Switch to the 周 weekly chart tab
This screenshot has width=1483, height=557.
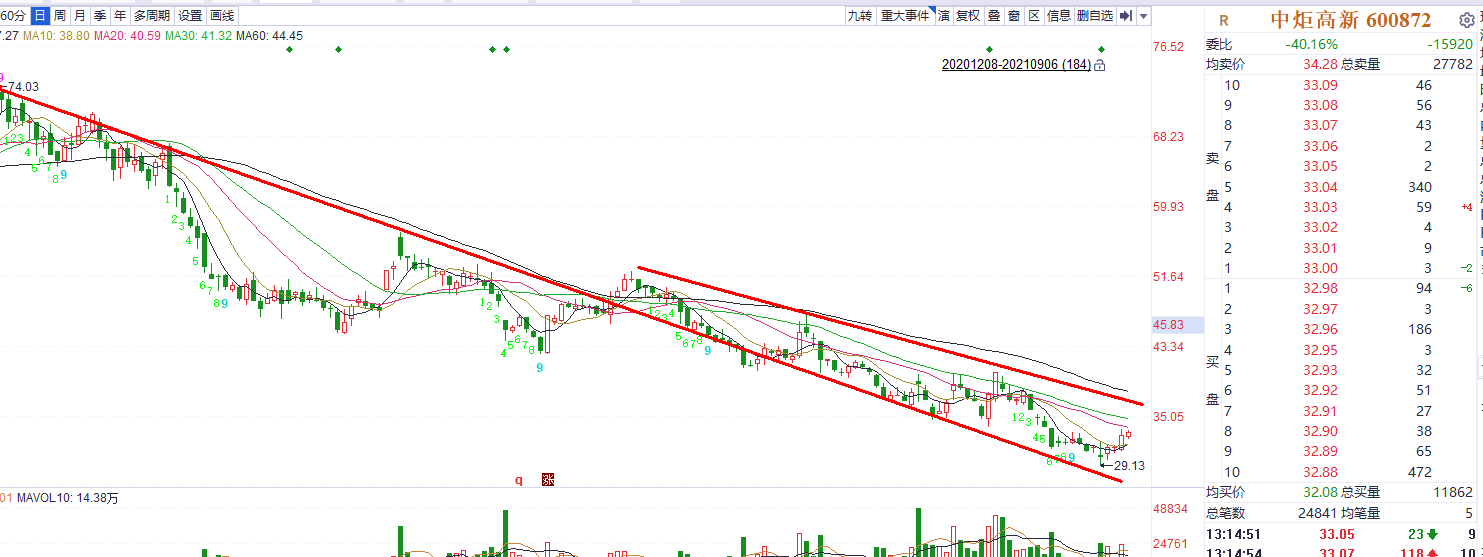60,15
